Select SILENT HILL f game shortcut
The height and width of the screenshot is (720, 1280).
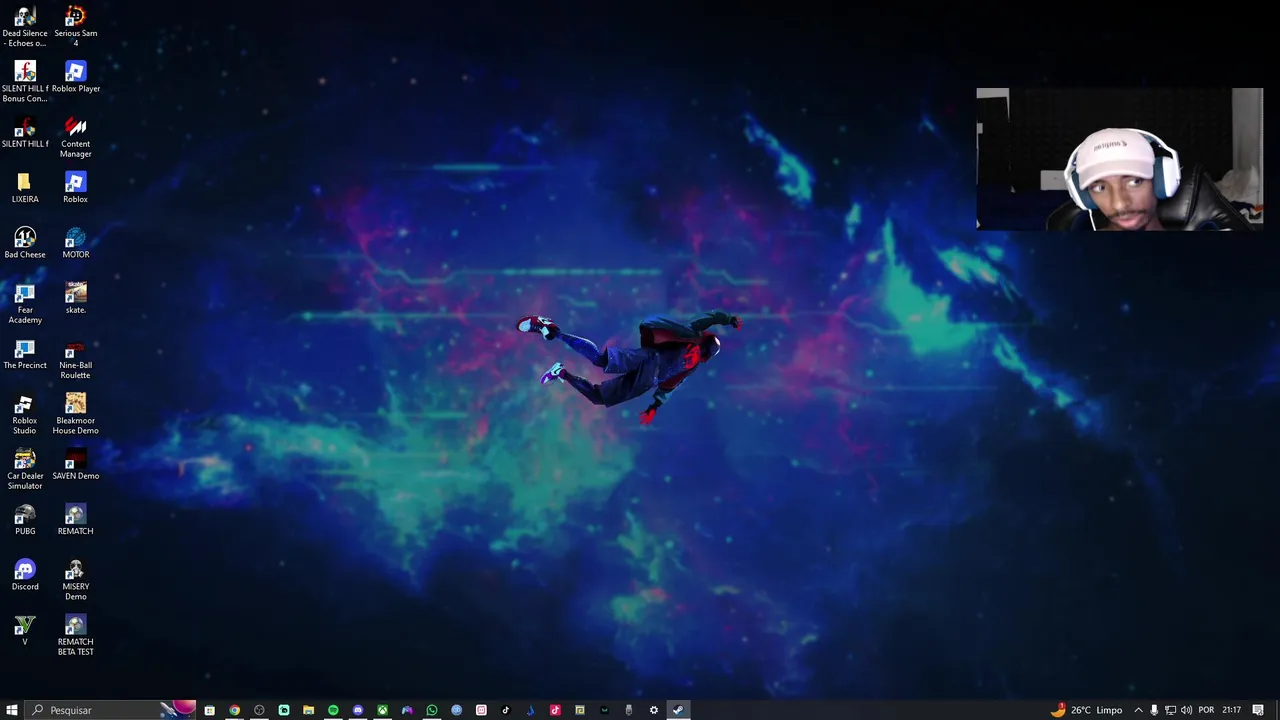coord(25,132)
